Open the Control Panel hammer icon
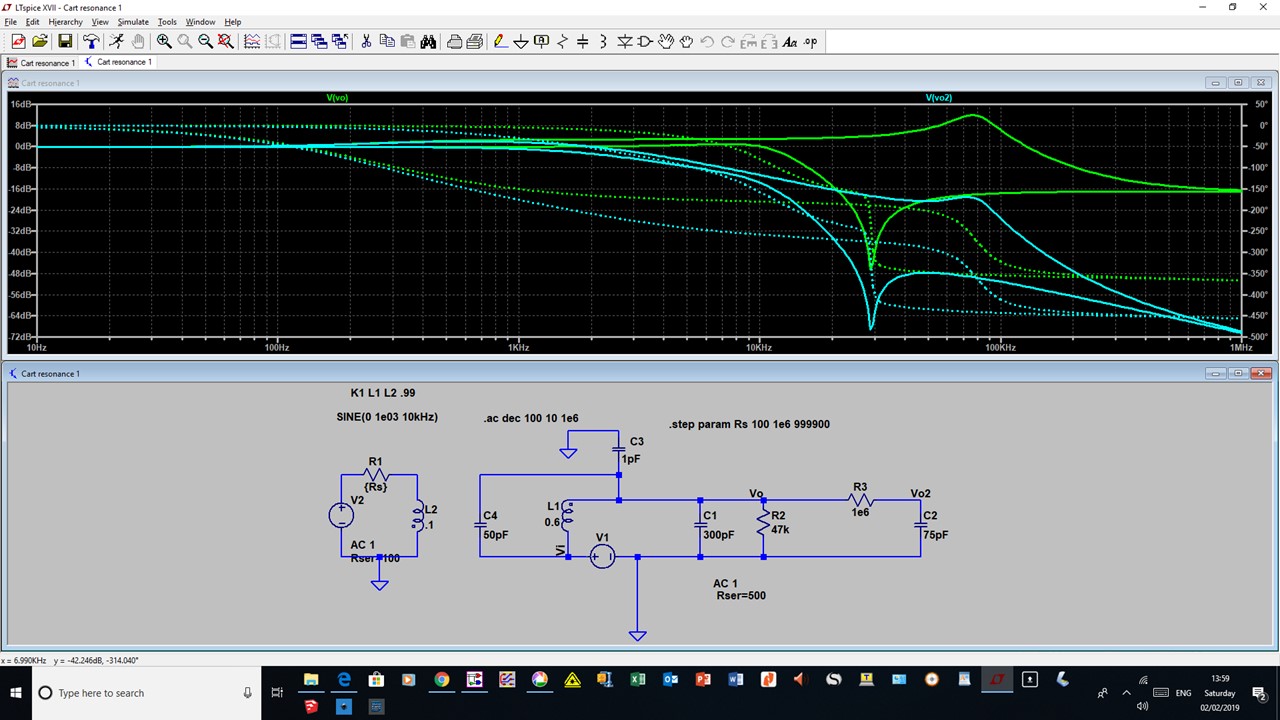The height and width of the screenshot is (720, 1280). click(x=91, y=41)
